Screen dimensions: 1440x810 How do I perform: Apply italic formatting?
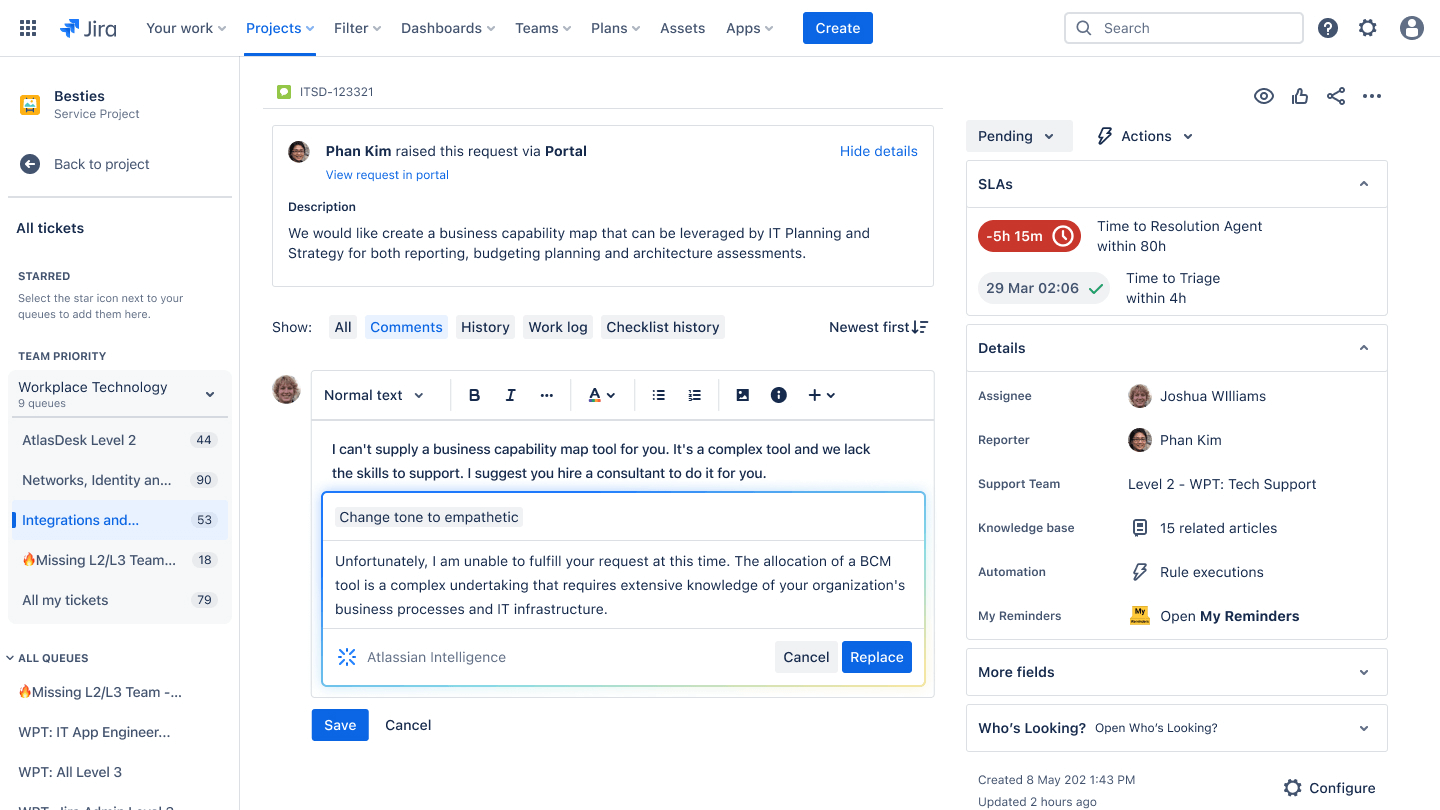(510, 394)
